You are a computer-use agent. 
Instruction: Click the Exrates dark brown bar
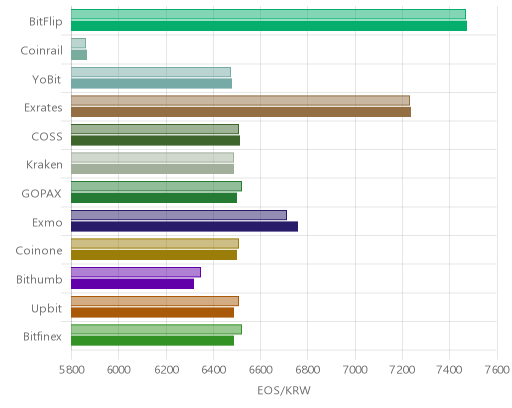coord(241,112)
